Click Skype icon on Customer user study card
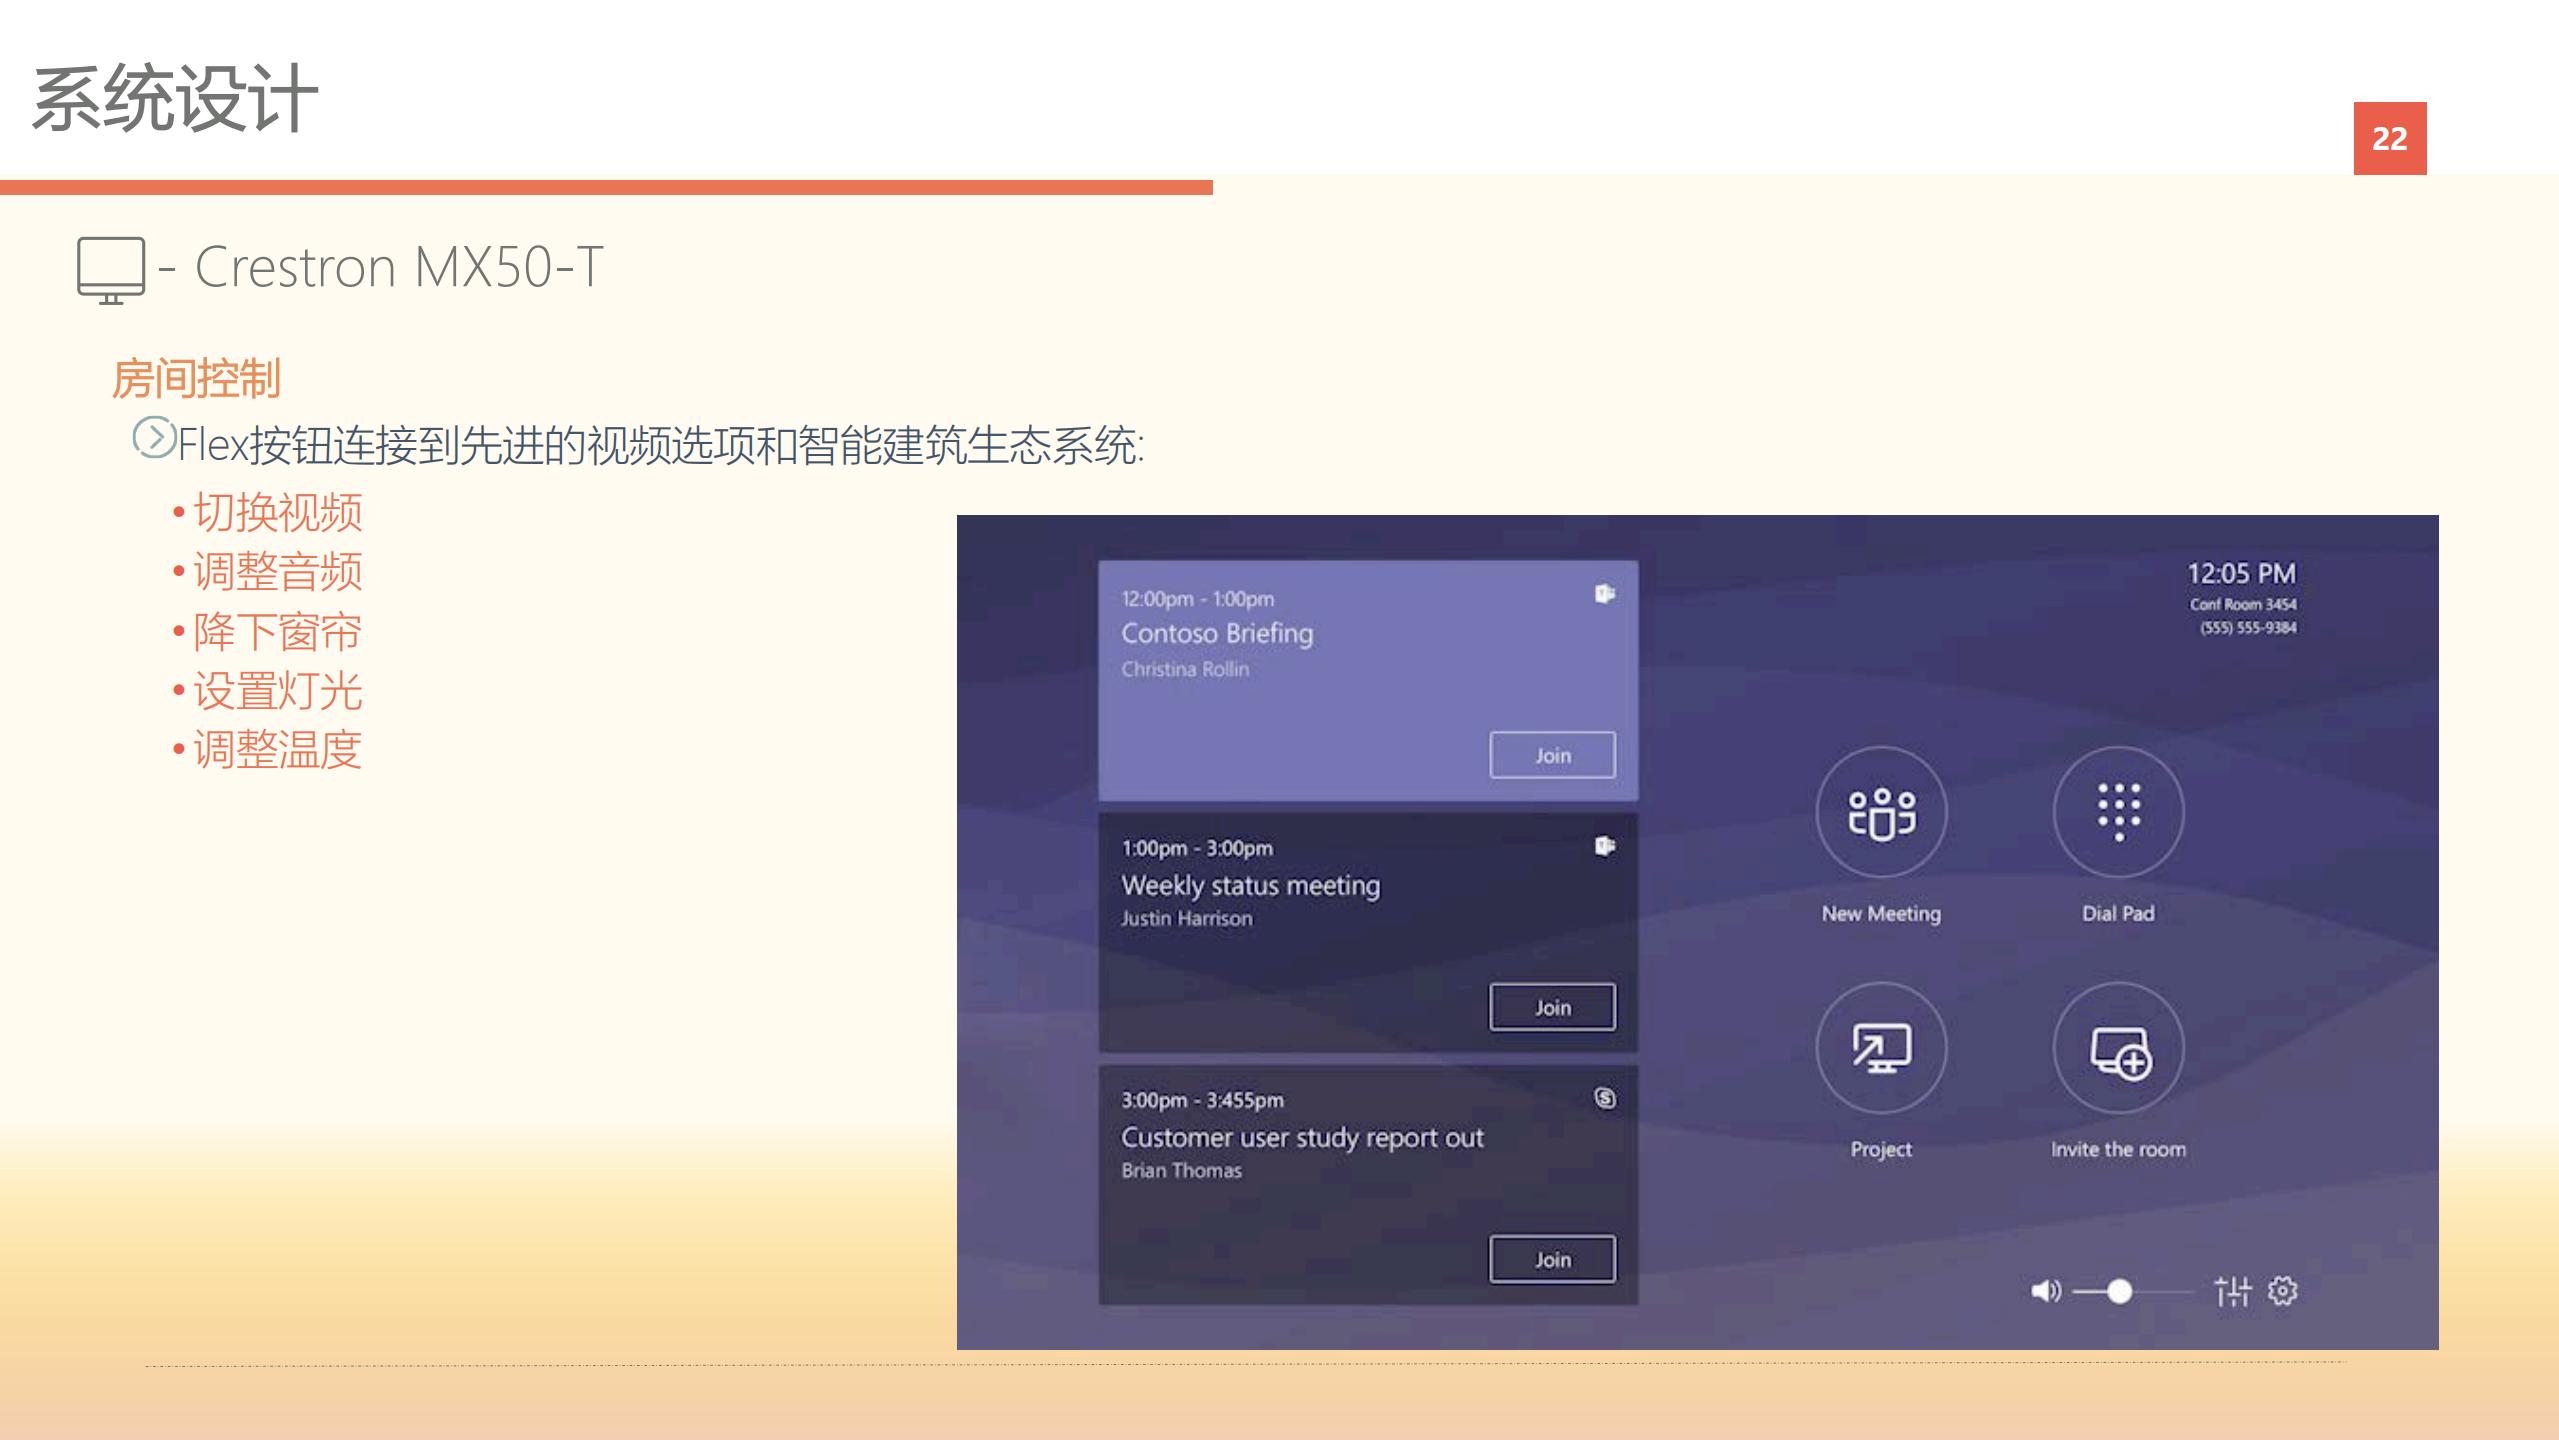2559x1440 pixels. pos(1605,1098)
